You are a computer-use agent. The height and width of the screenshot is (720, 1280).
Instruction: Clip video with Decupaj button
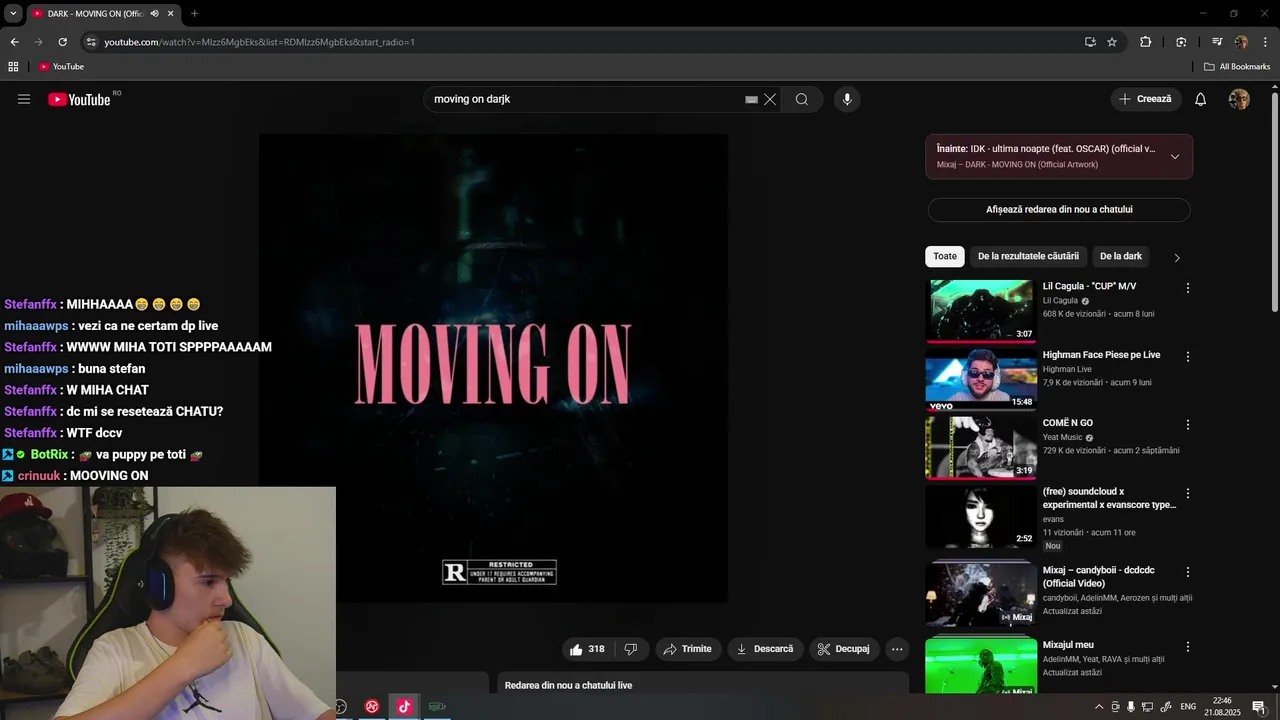coord(844,649)
